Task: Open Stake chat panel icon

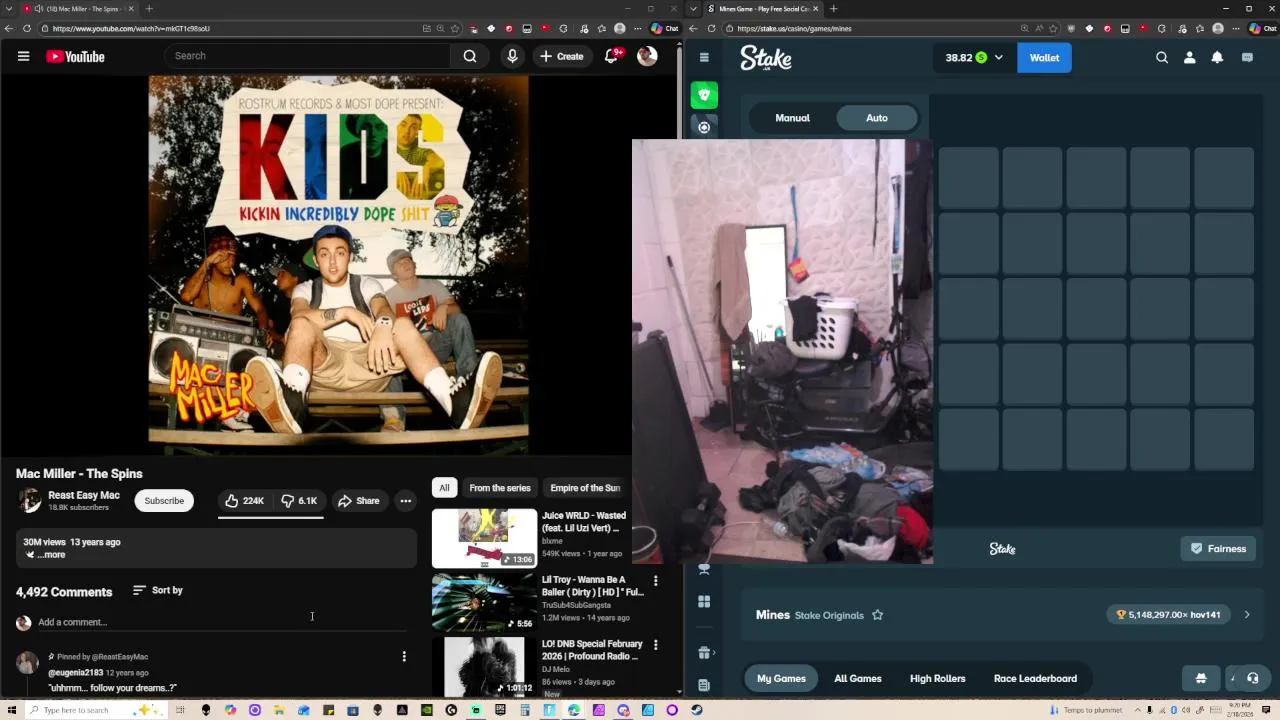Action: pos(1247,58)
